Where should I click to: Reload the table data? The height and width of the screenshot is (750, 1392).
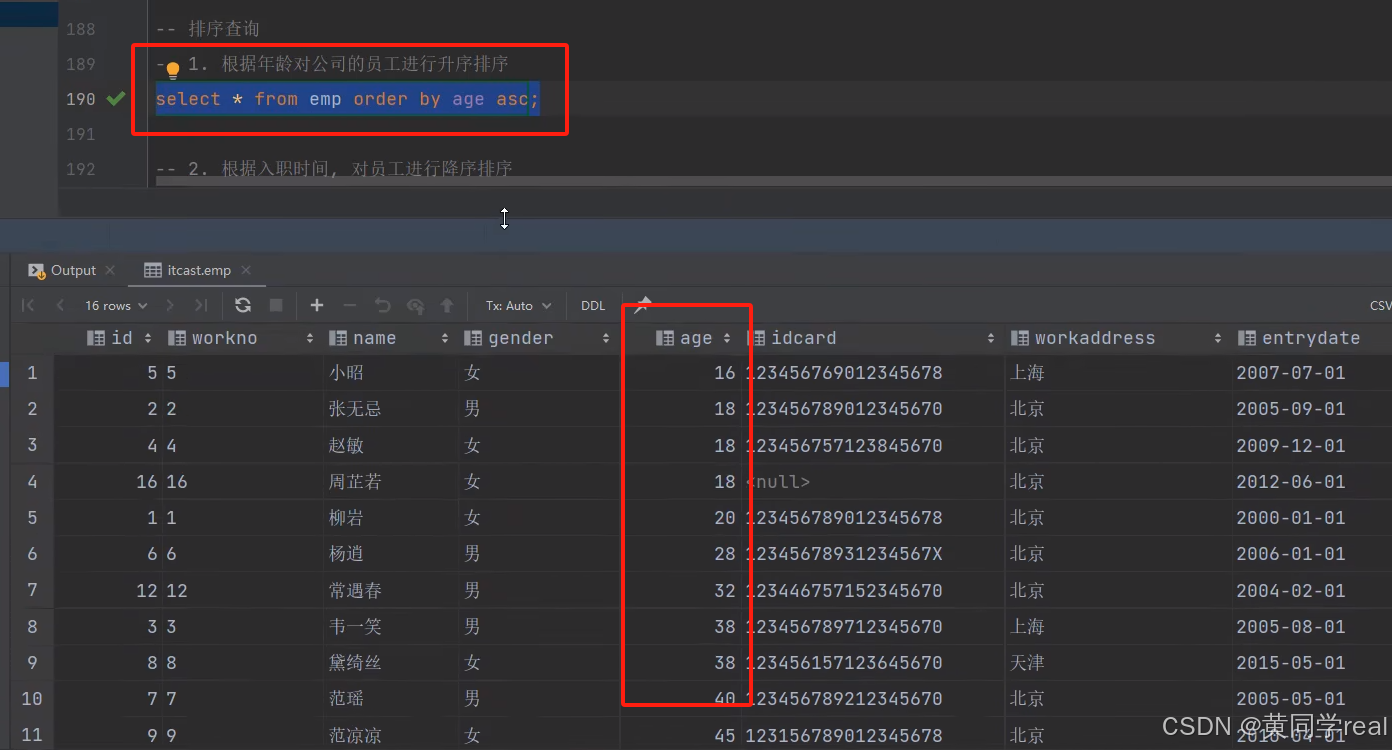[243, 305]
